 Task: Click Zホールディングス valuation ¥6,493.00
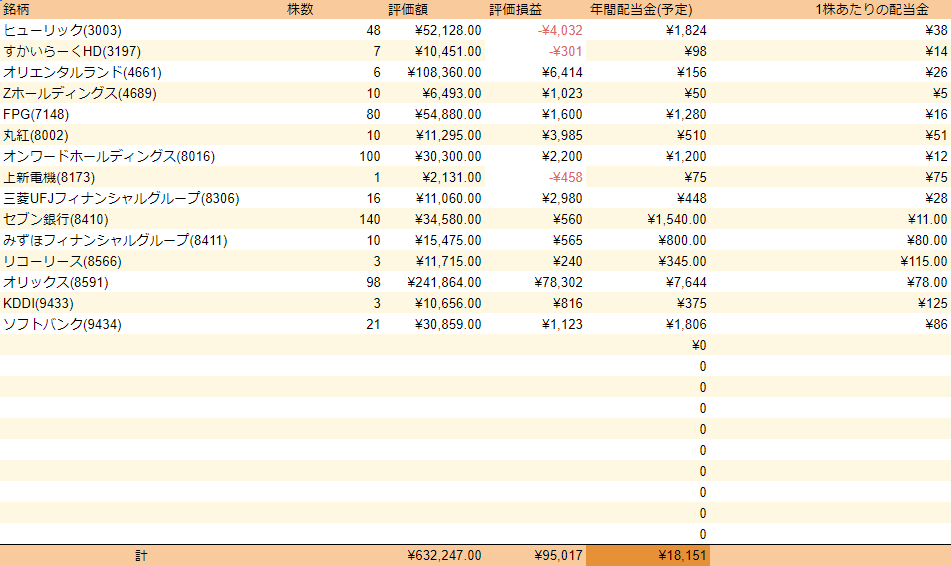451,93
